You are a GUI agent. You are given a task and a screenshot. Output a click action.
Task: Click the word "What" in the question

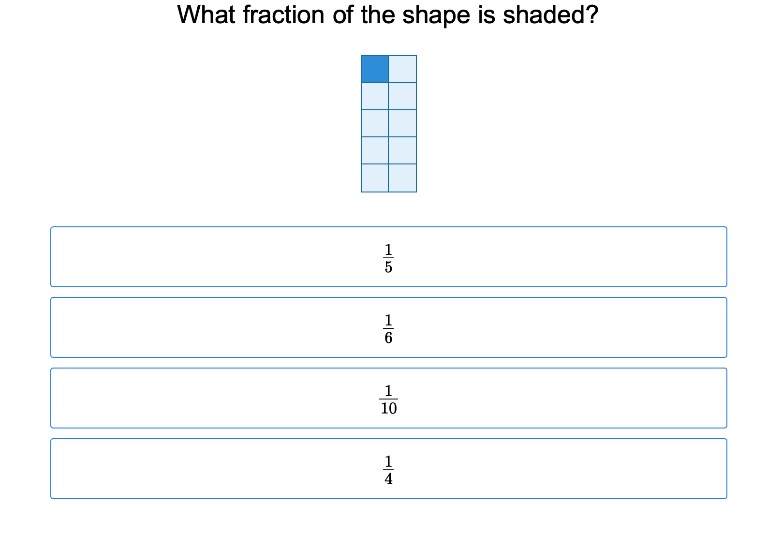pos(206,16)
